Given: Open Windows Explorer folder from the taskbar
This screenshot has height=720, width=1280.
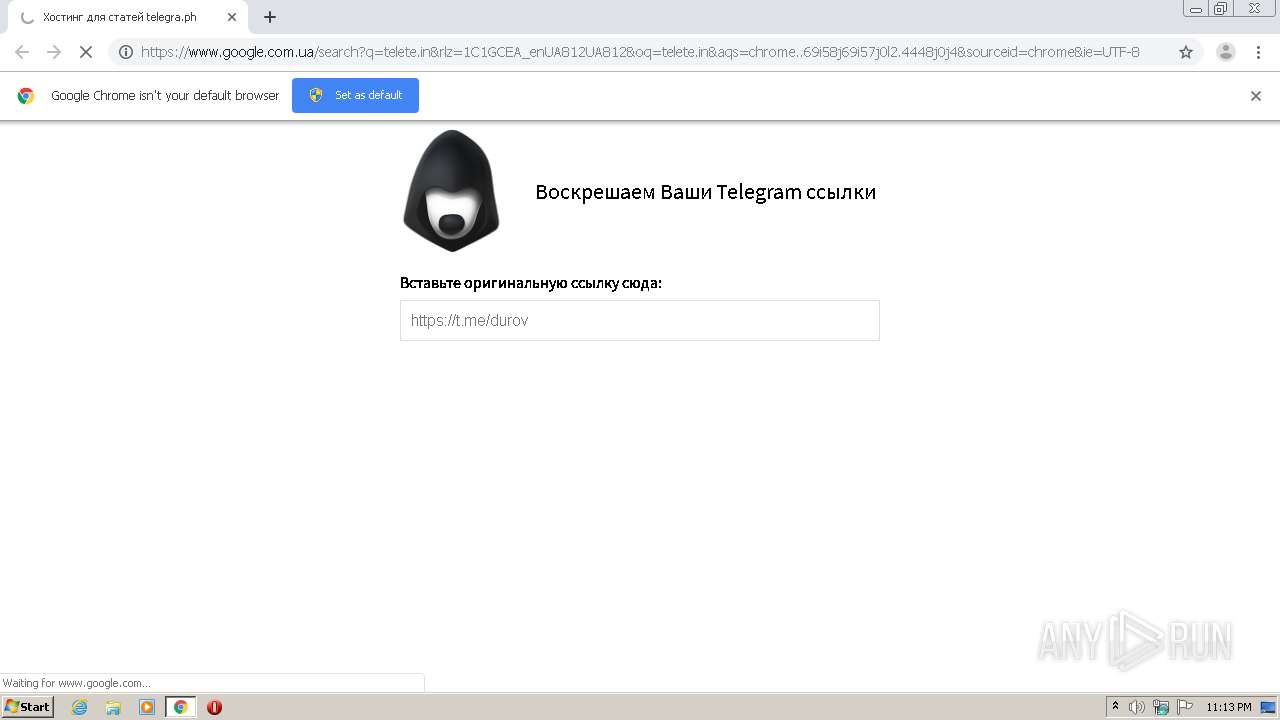Looking at the screenshot, I should [x=113, y=707].
